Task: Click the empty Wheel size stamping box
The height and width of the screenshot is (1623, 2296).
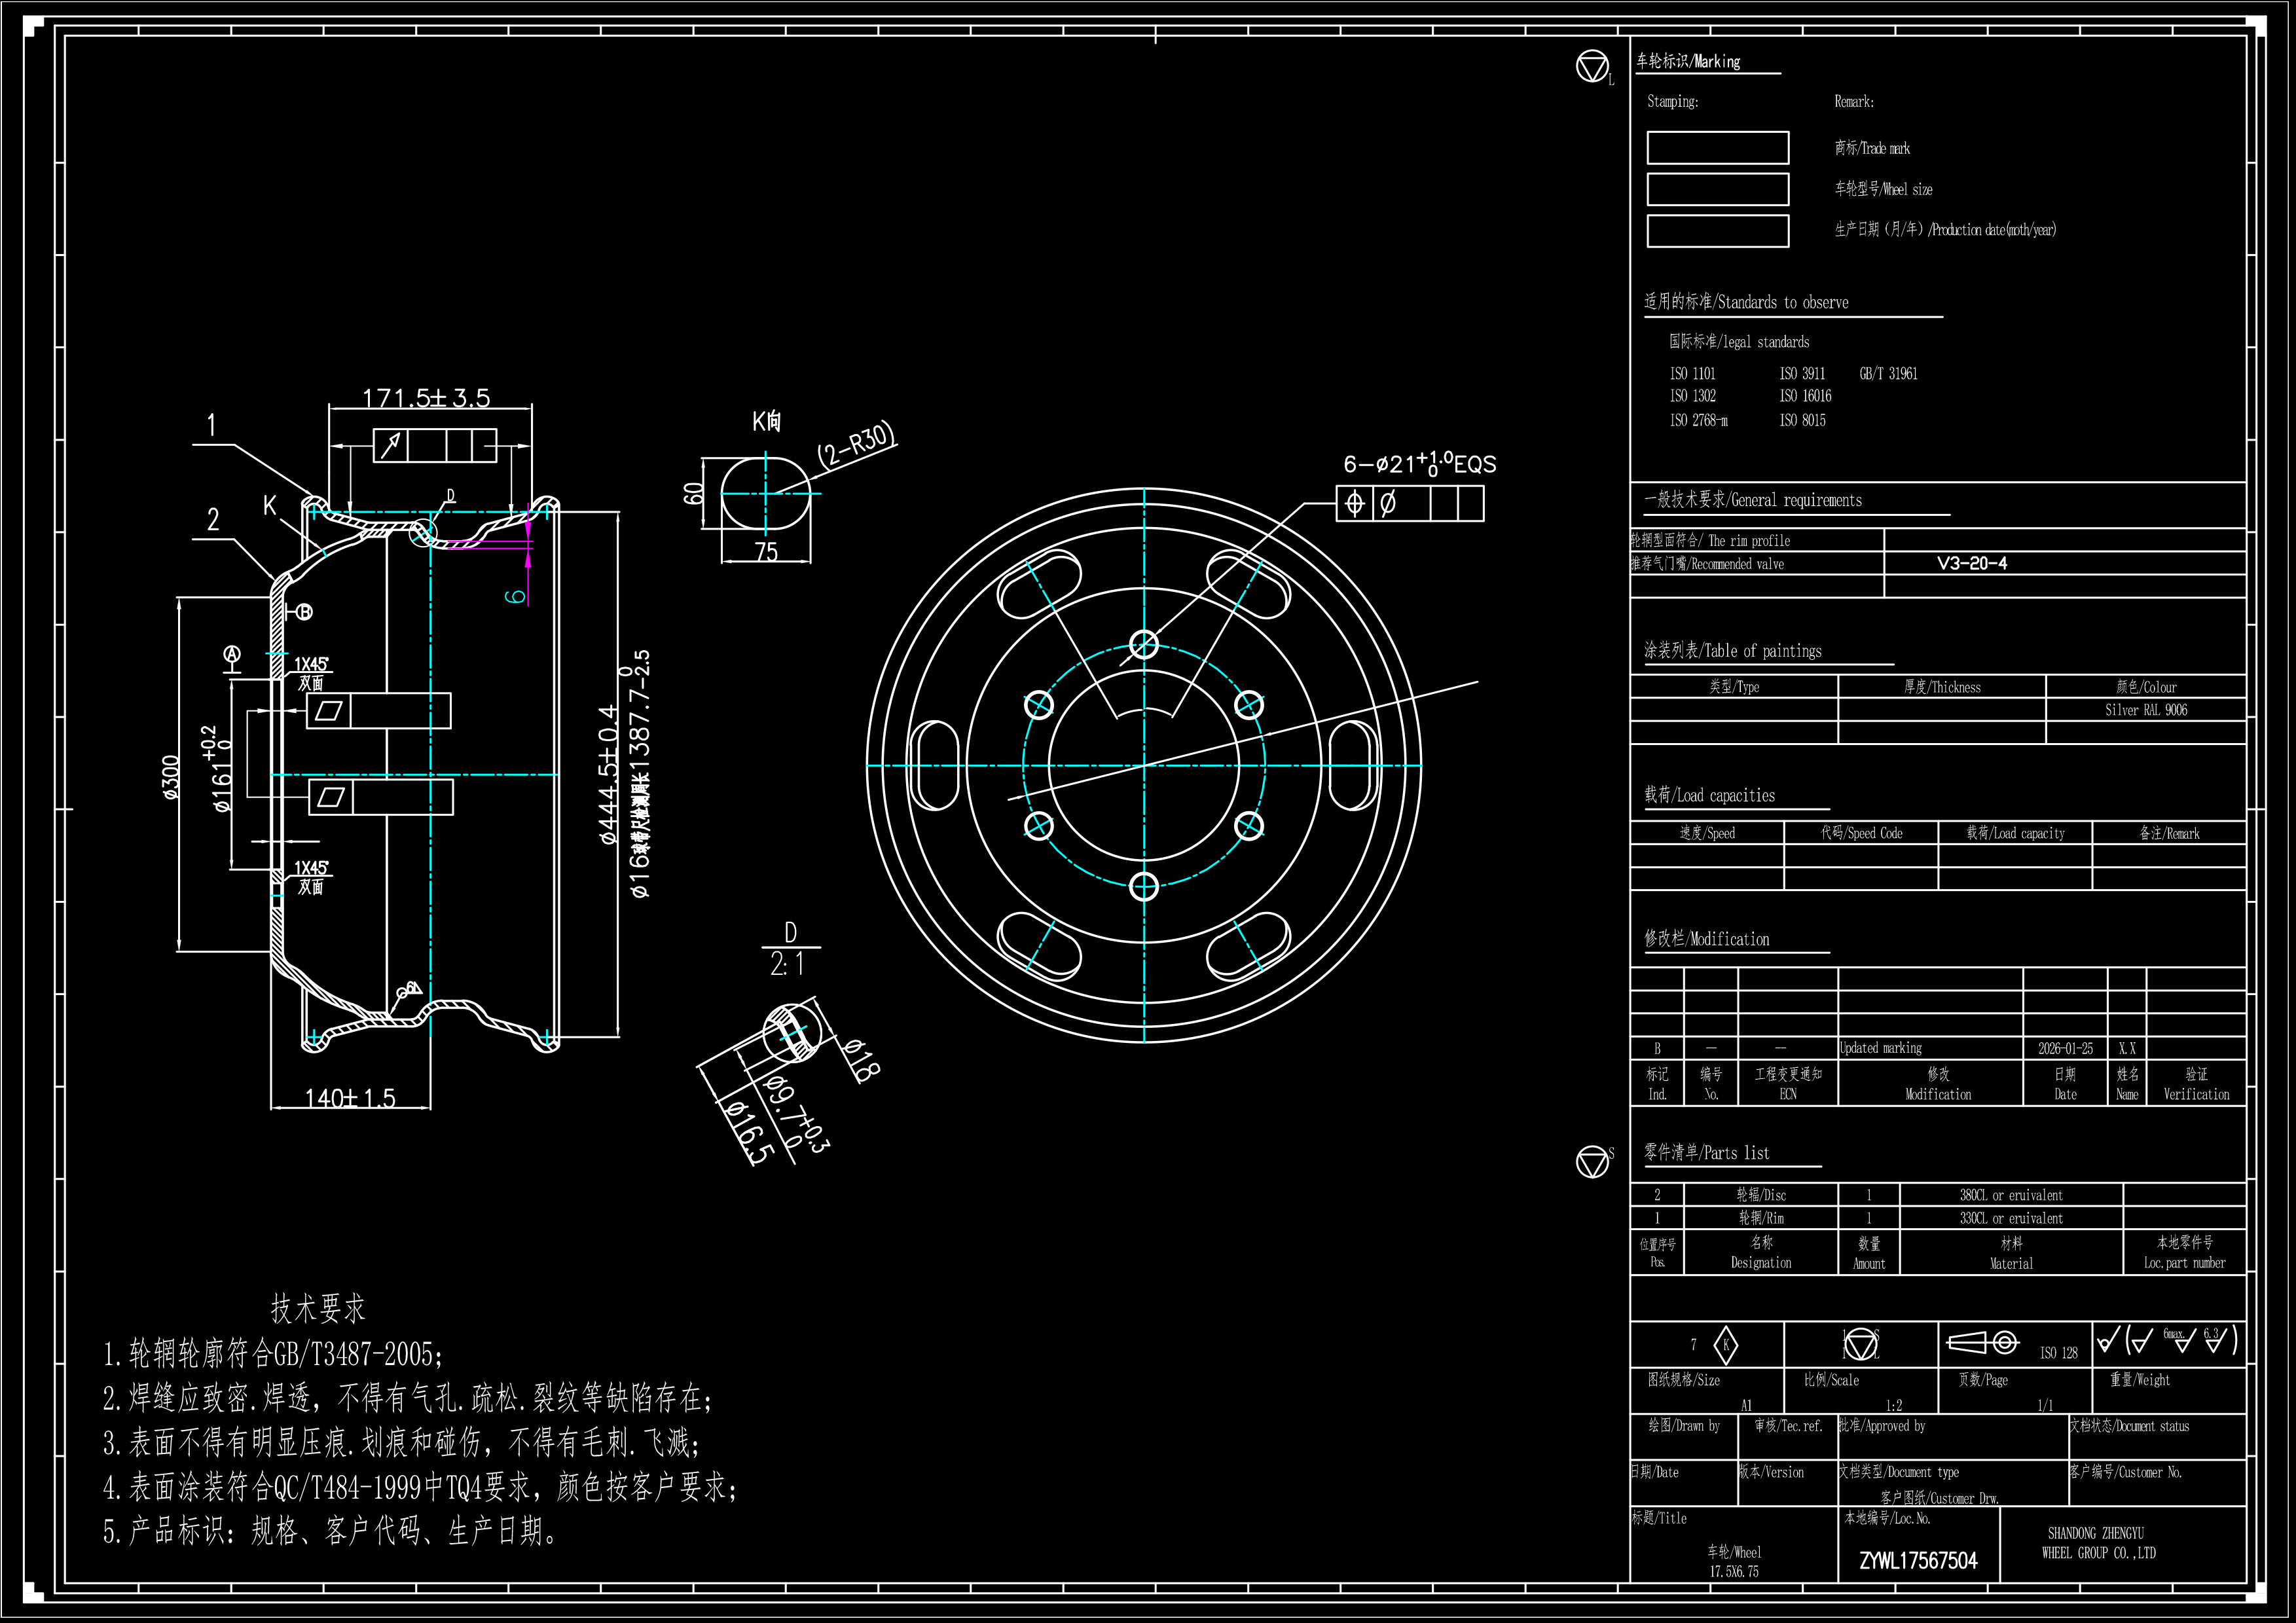Action: [1717, 189]
